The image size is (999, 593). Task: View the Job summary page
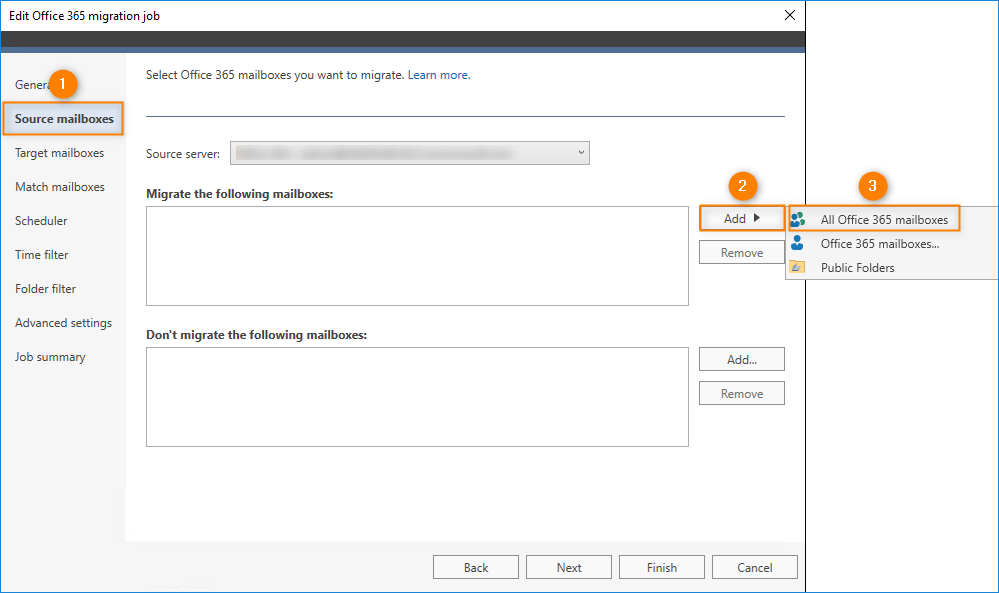coord(50,357)
